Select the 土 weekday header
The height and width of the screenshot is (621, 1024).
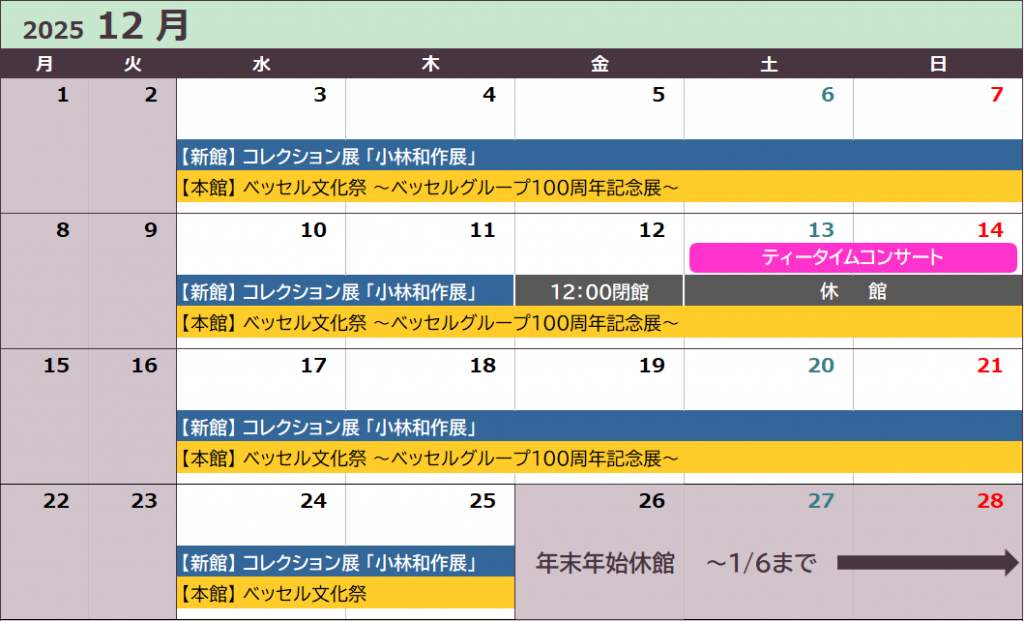click(768, 64)
